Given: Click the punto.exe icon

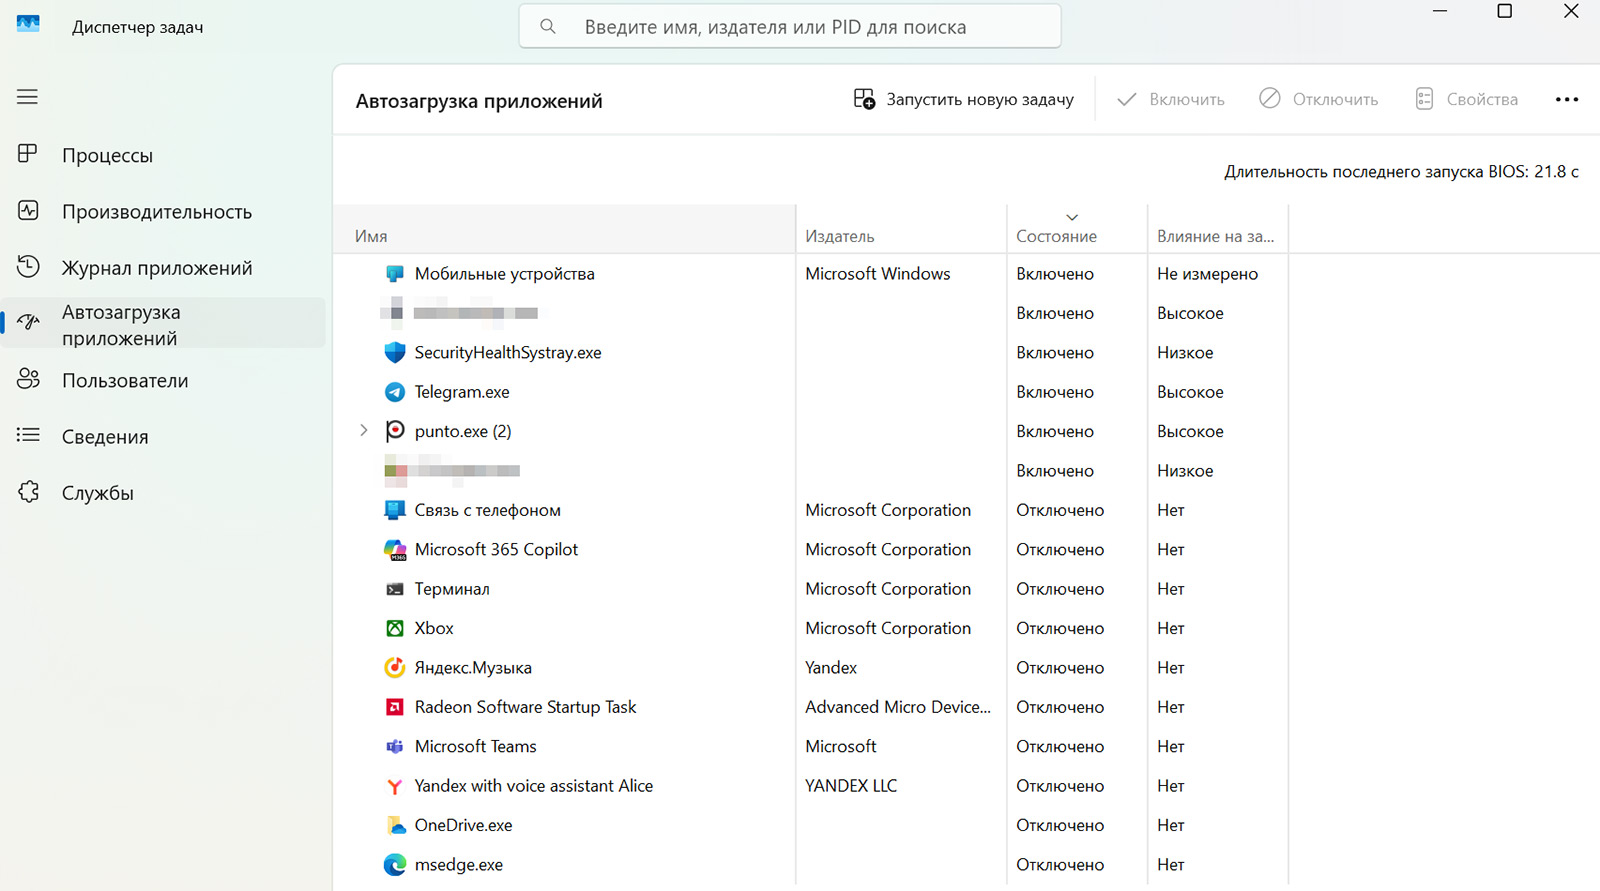Looking at the screenshot, I should 395,431.
